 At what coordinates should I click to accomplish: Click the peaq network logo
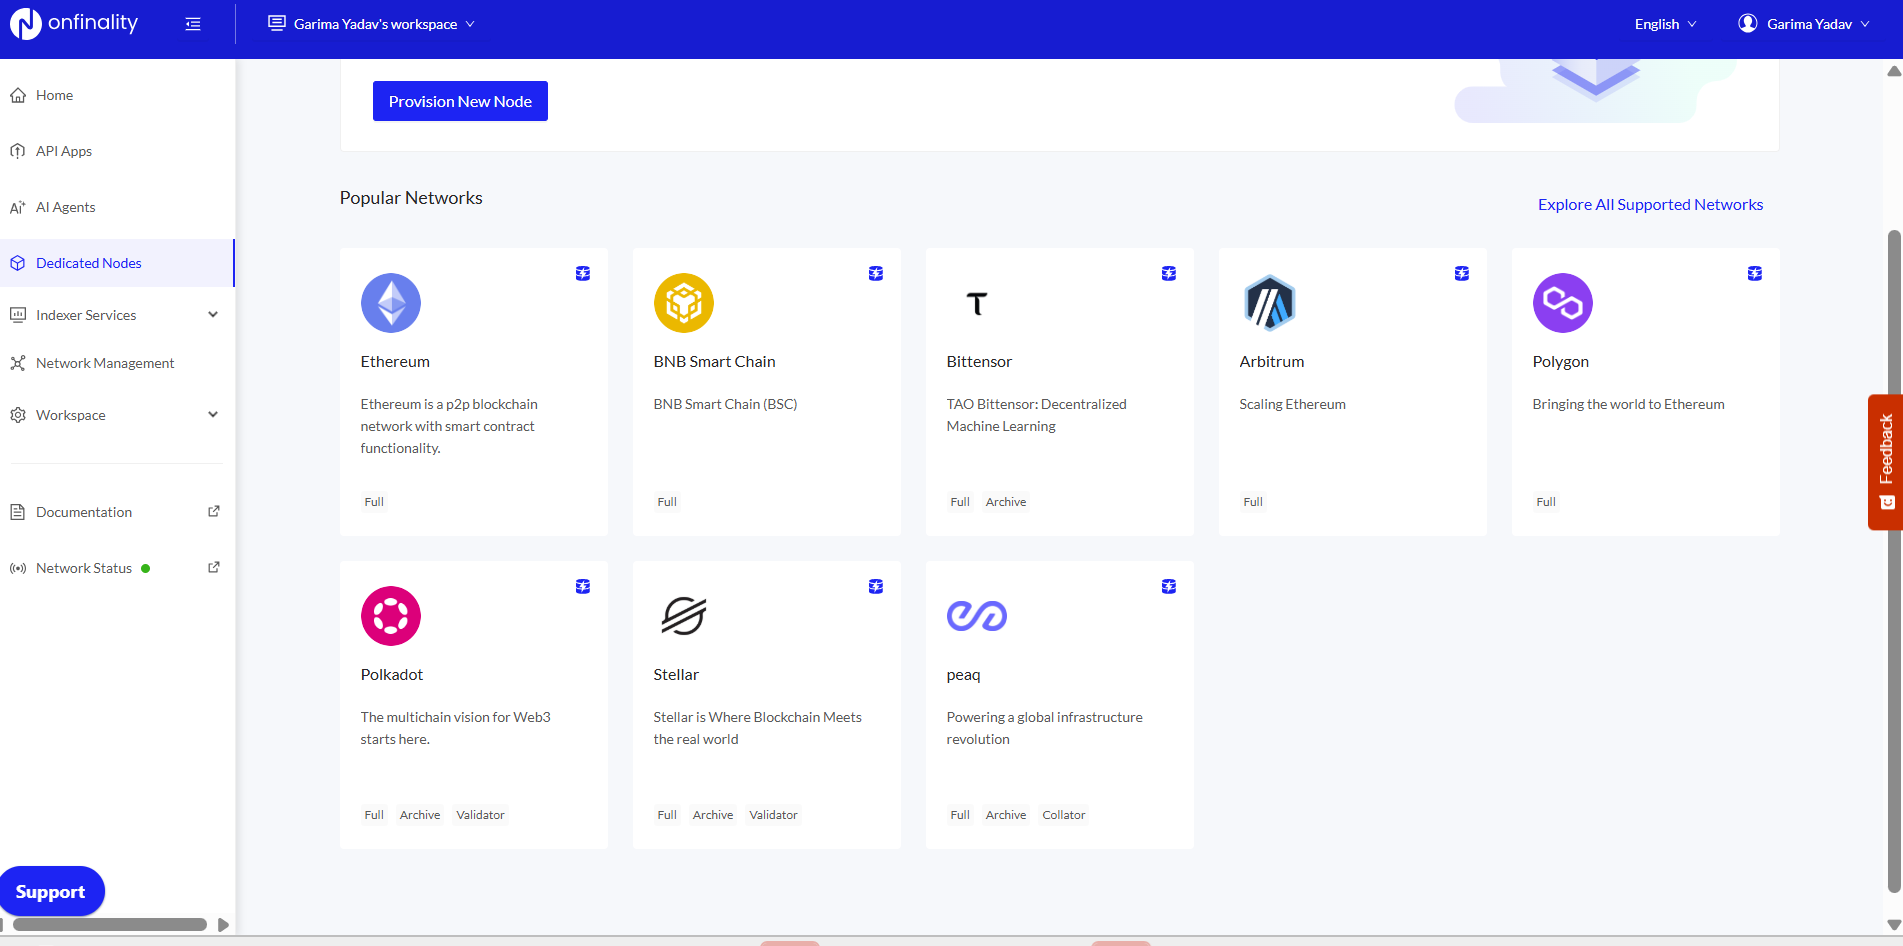coord(977,616)
